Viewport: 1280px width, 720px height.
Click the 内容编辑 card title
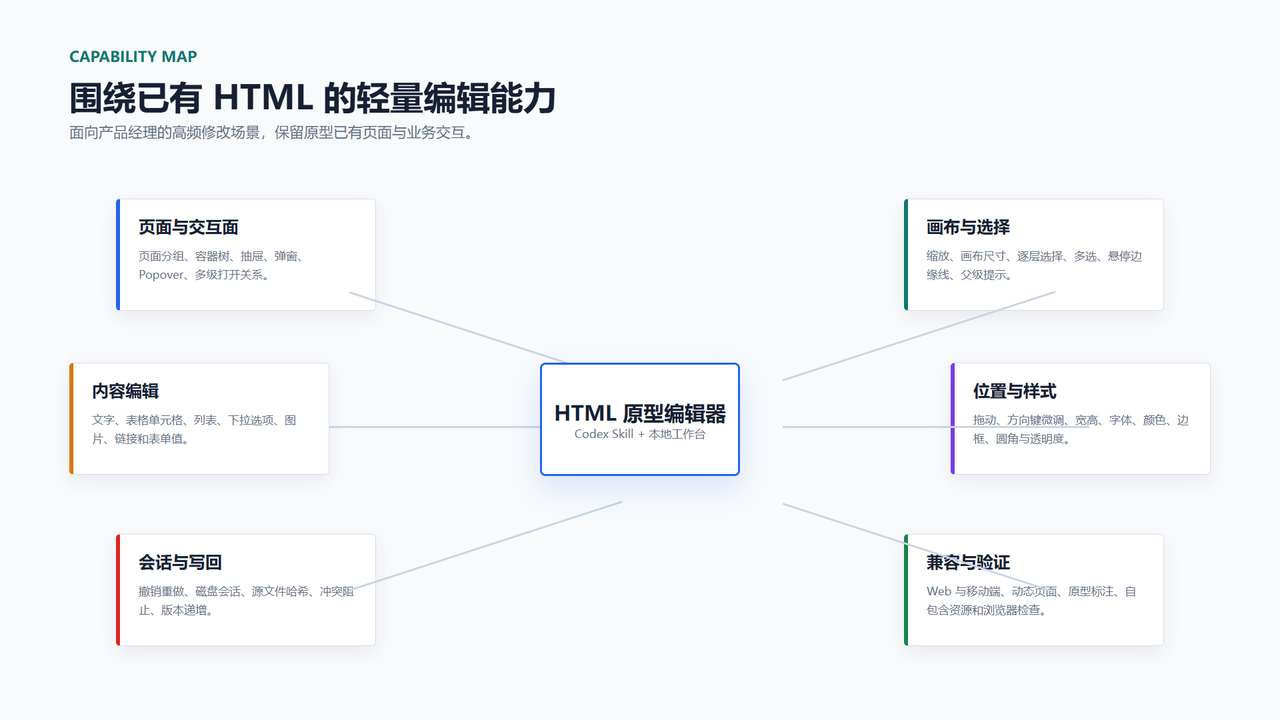125,391
